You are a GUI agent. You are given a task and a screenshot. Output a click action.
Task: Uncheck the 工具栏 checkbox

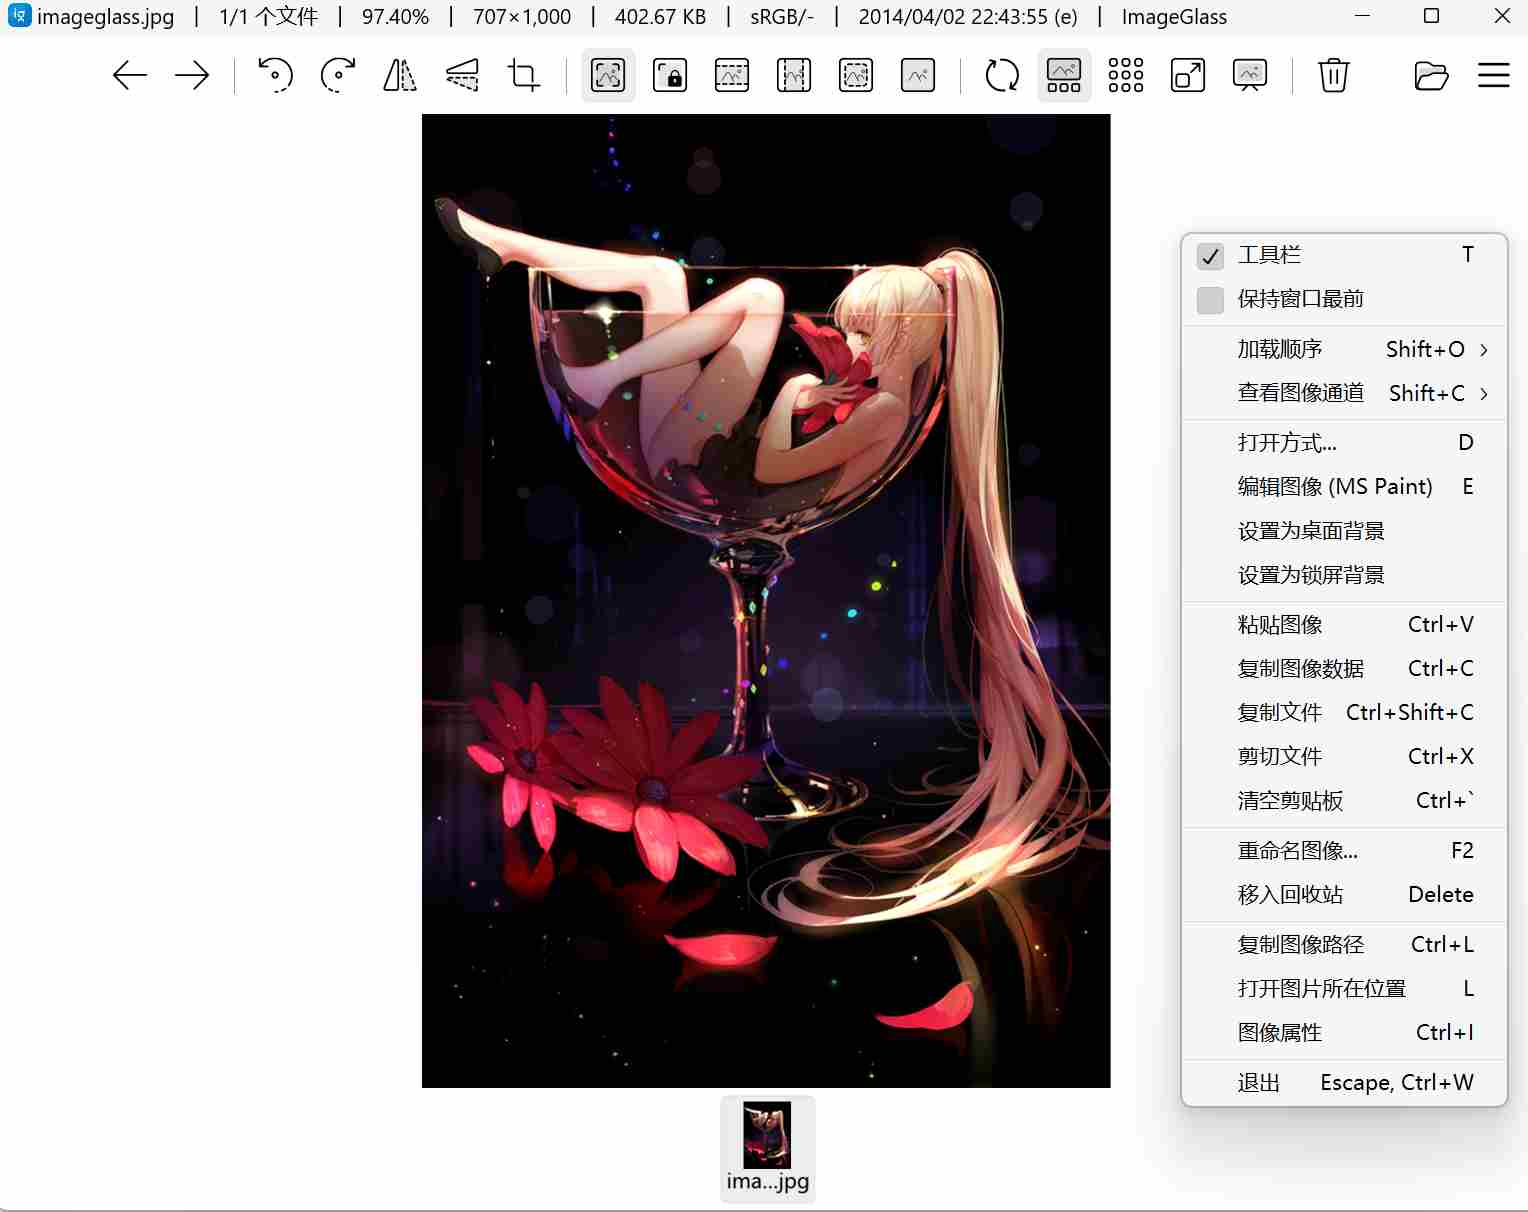(x=1210, y=256)
